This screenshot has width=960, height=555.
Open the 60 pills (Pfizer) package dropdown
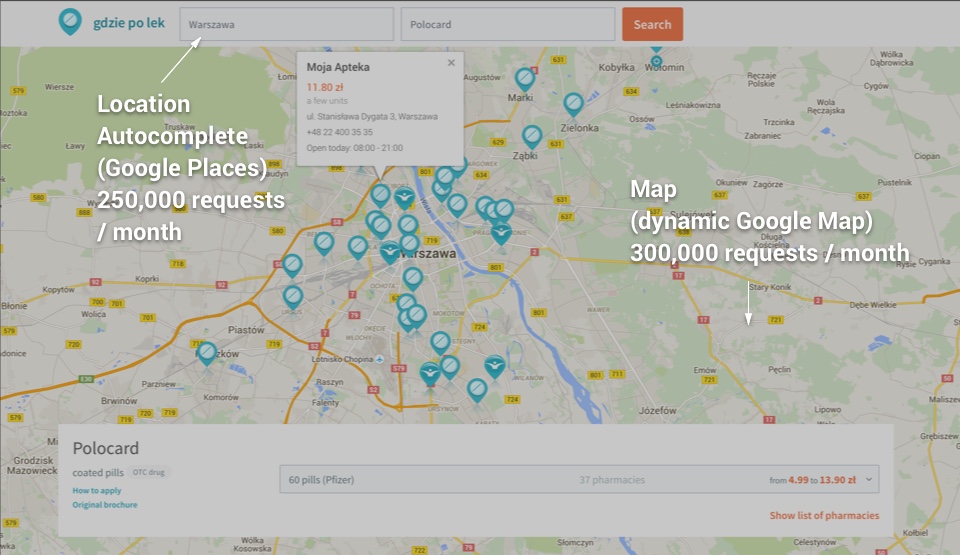click(x=579, y=480)
